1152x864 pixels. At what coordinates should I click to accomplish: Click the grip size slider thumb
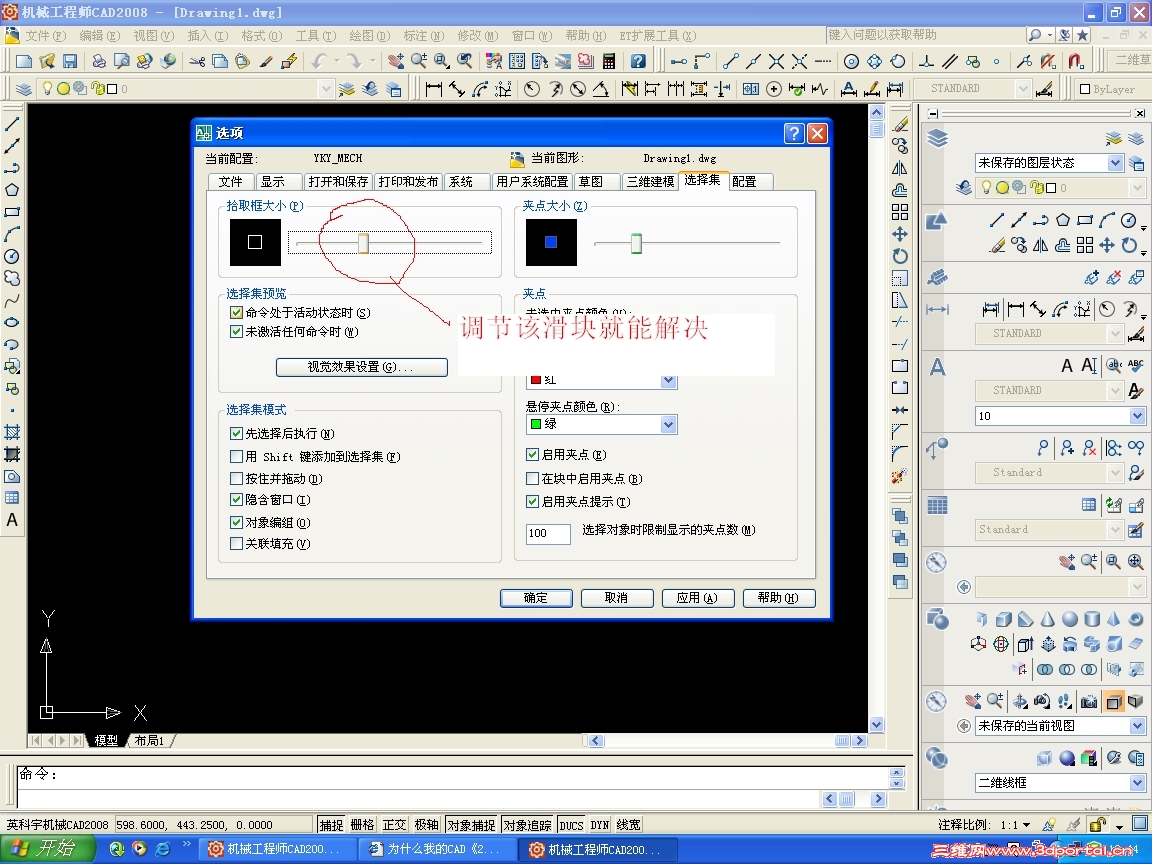pos(636,242)
